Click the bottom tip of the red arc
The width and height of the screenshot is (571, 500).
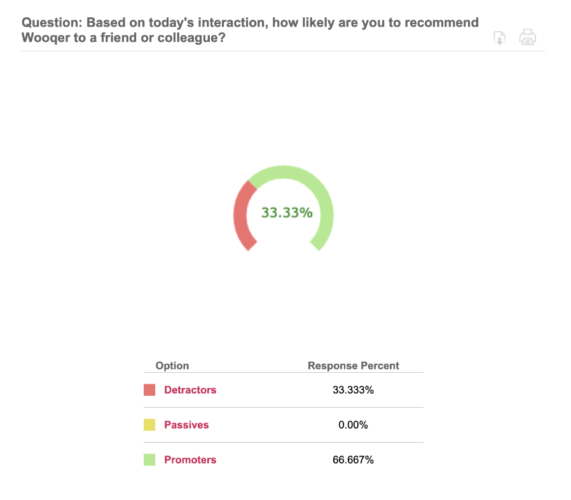[249, 246]
